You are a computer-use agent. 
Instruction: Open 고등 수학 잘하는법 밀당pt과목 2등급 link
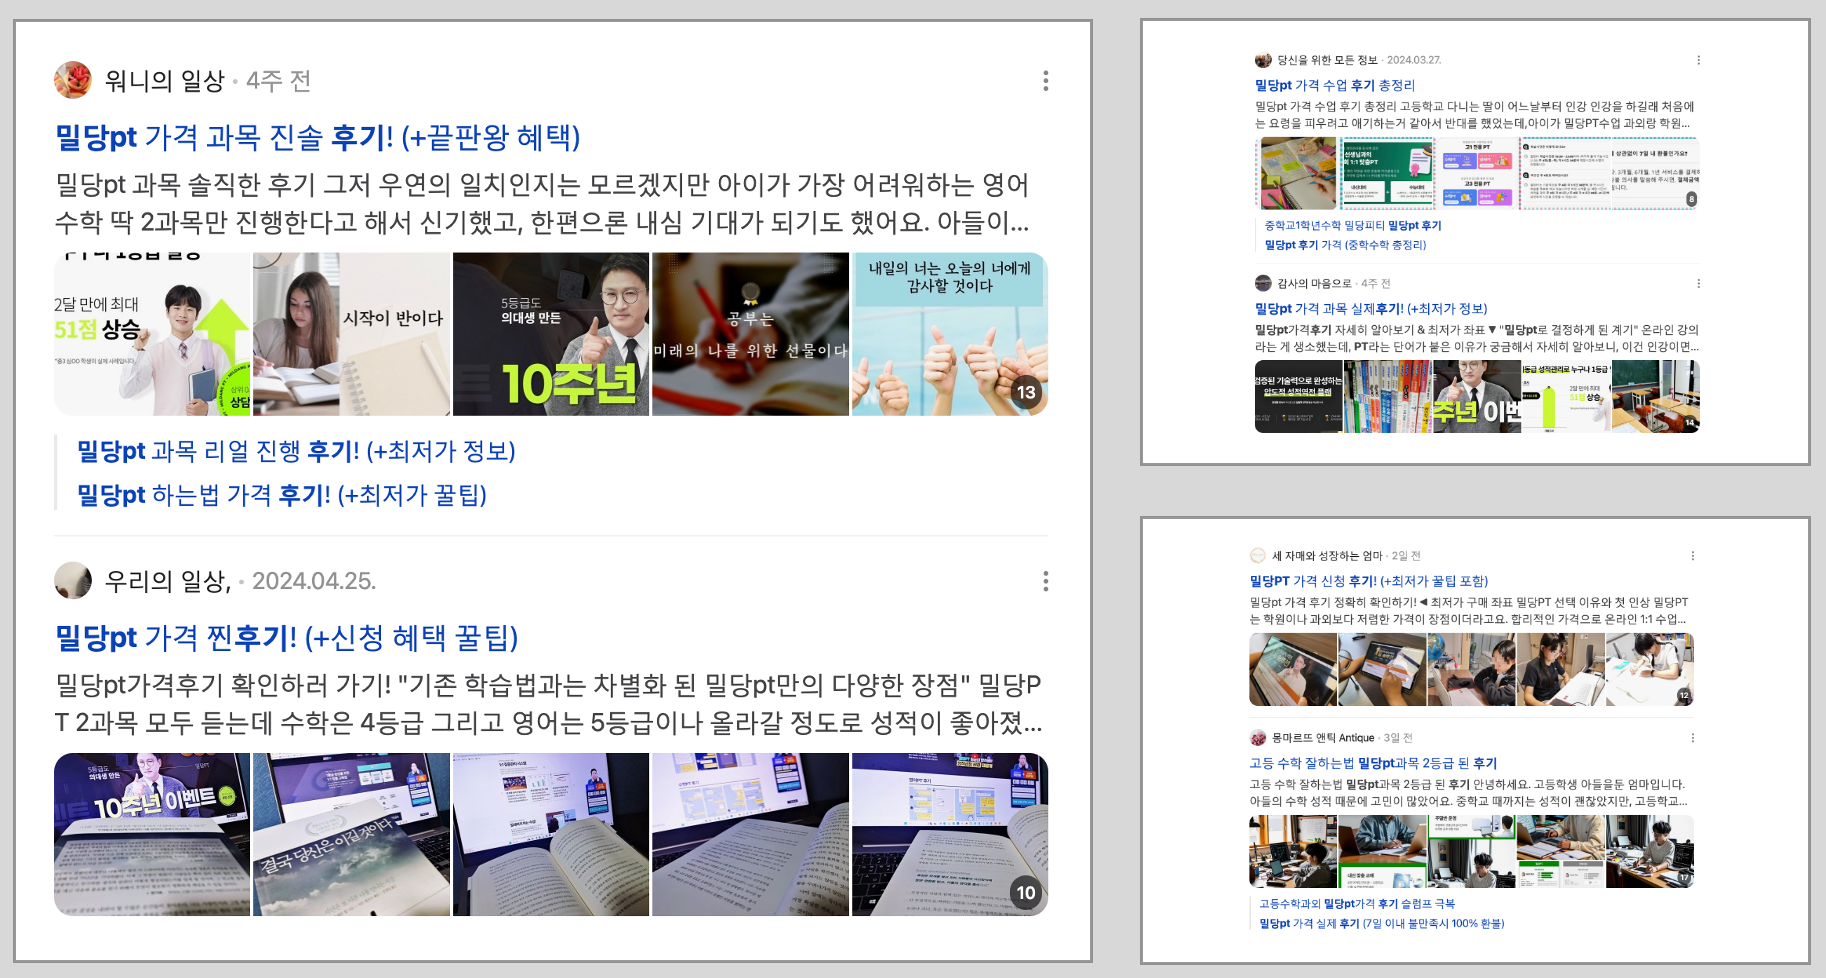point(1373,762)
